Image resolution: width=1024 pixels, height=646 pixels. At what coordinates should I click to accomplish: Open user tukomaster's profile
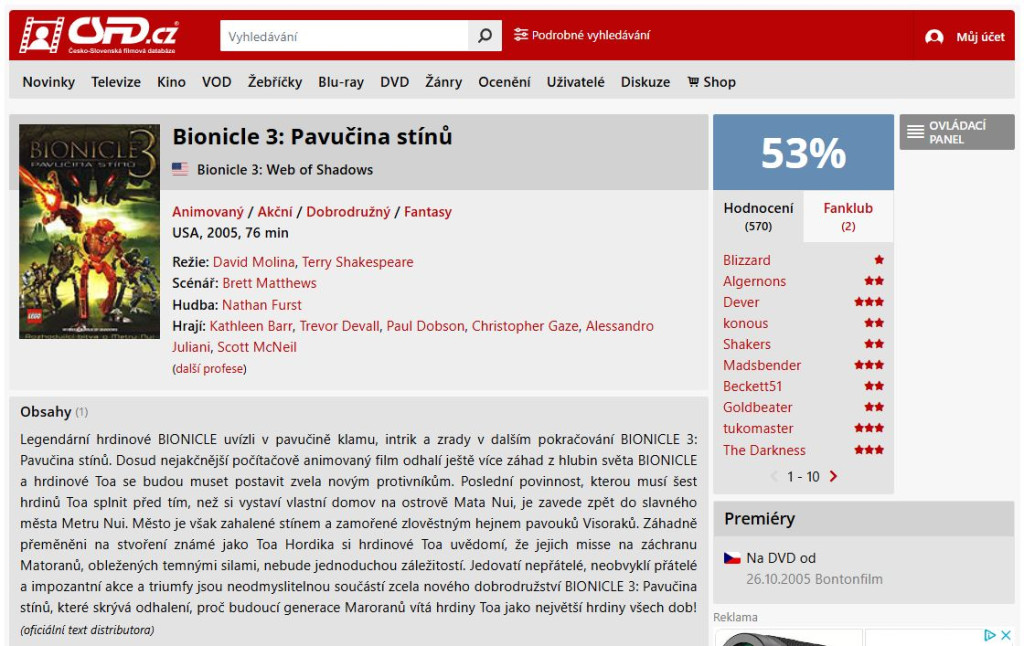click(x=758, y=428)
